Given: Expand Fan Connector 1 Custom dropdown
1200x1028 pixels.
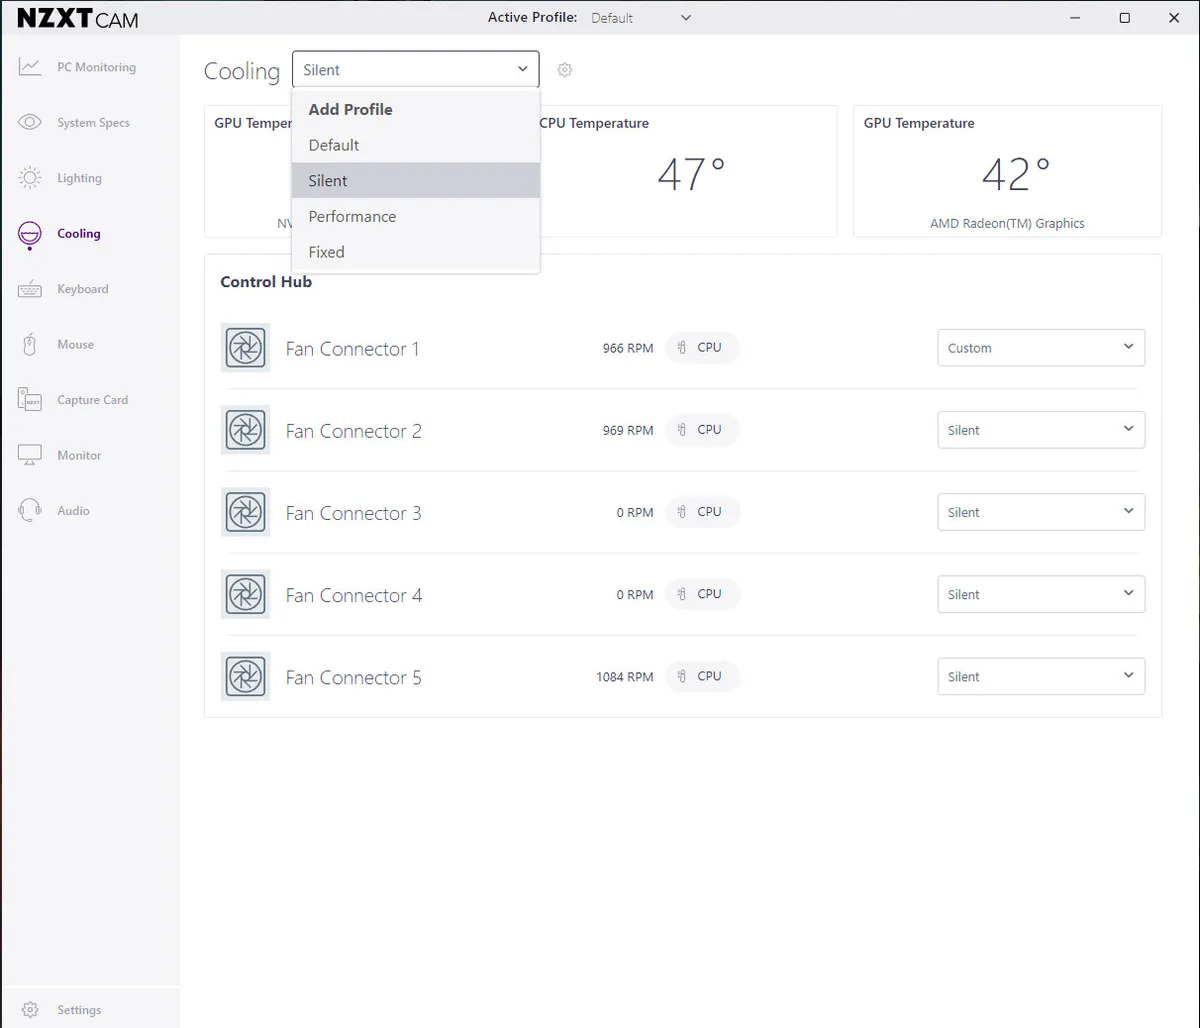Looking at the screenshot, I should (1040, 348).
